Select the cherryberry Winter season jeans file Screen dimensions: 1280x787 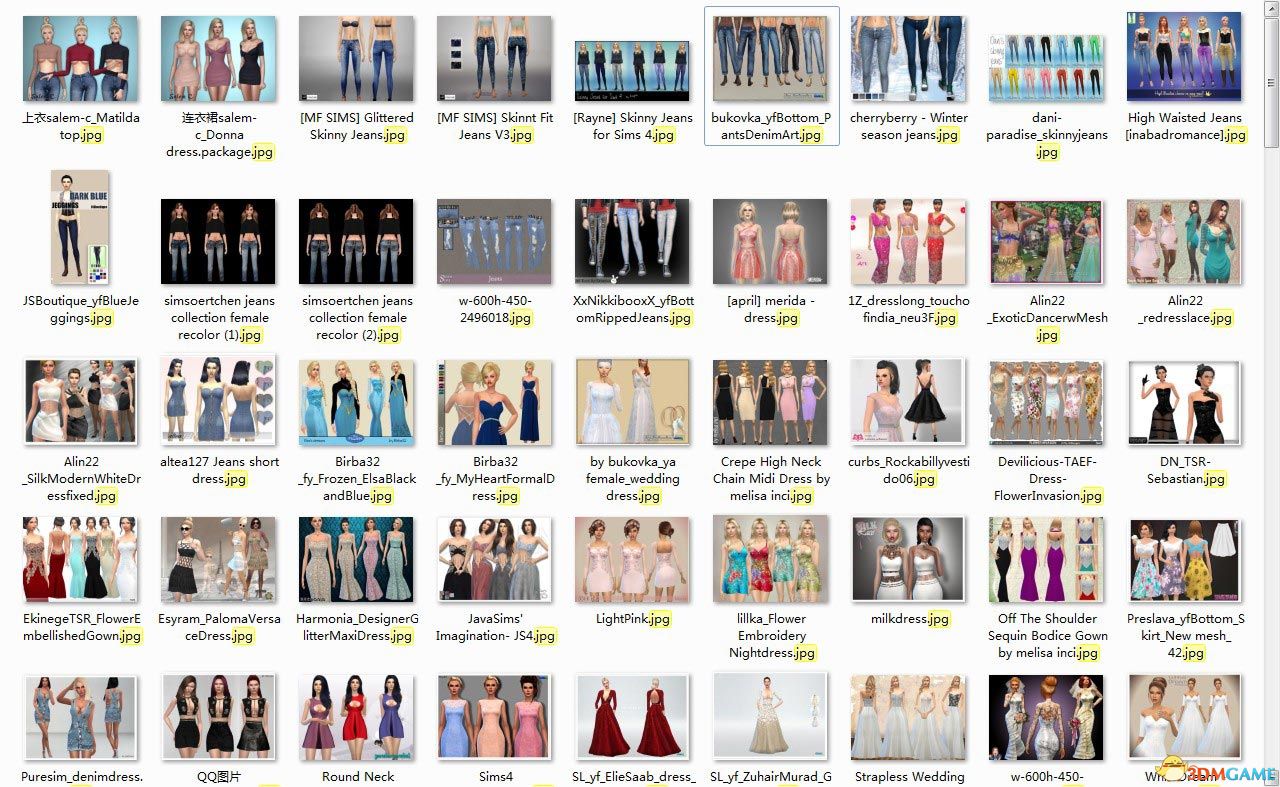coord(908,58)
